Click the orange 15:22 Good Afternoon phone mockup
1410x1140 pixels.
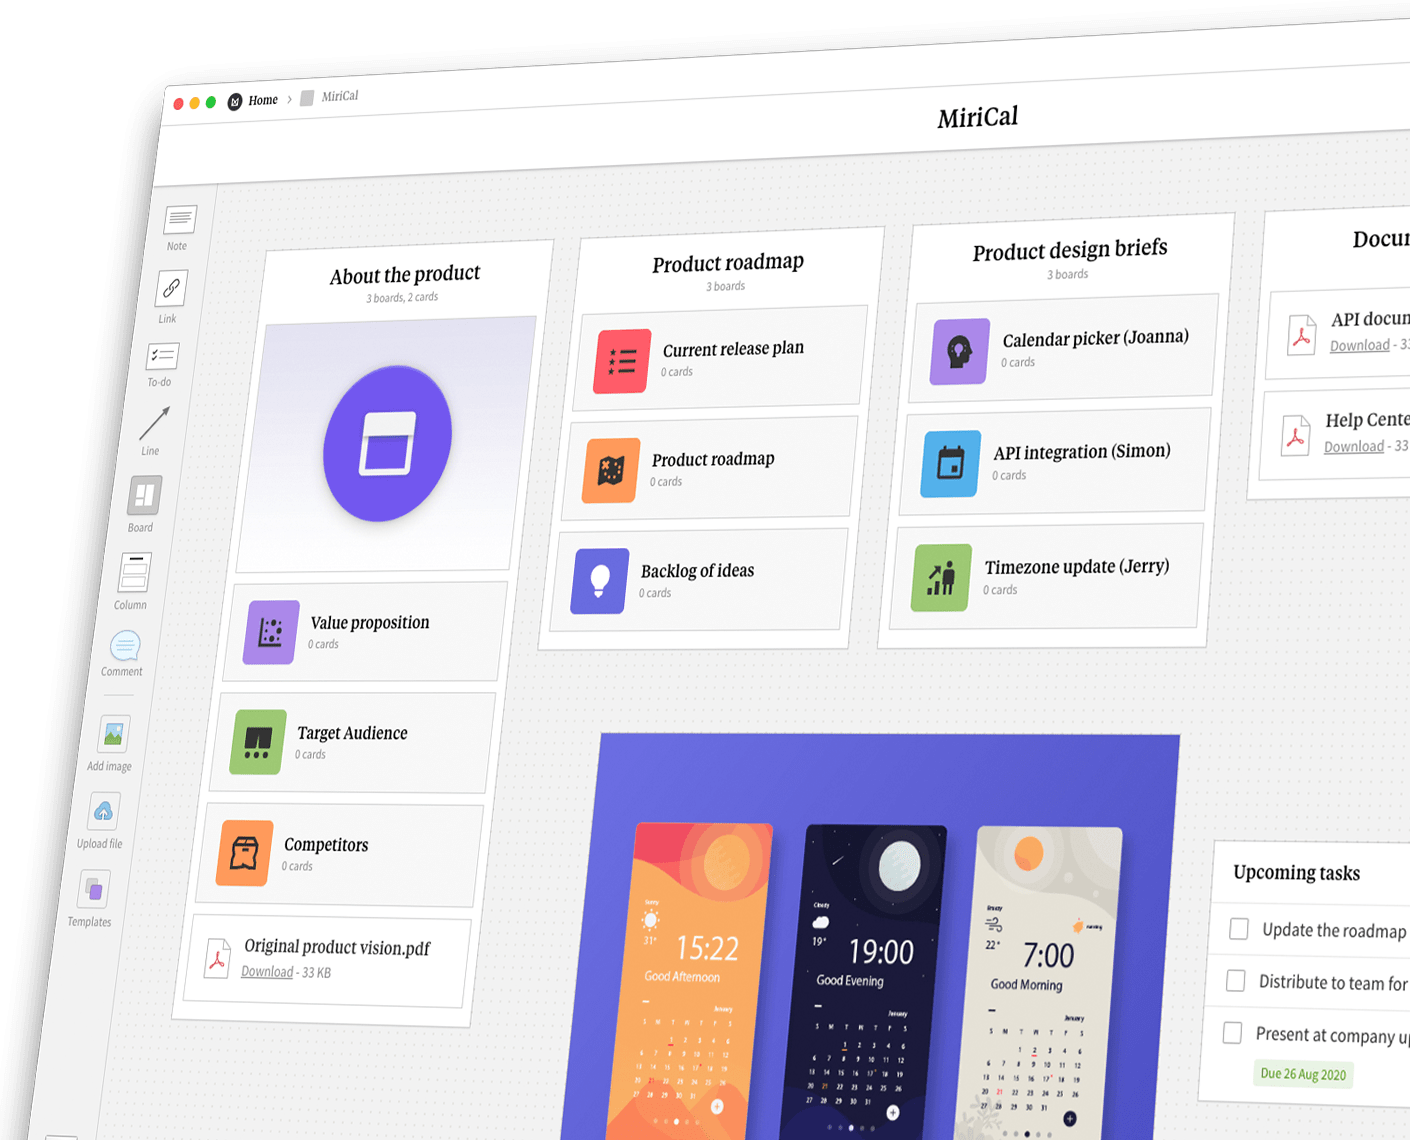click(x=691, y=980)
